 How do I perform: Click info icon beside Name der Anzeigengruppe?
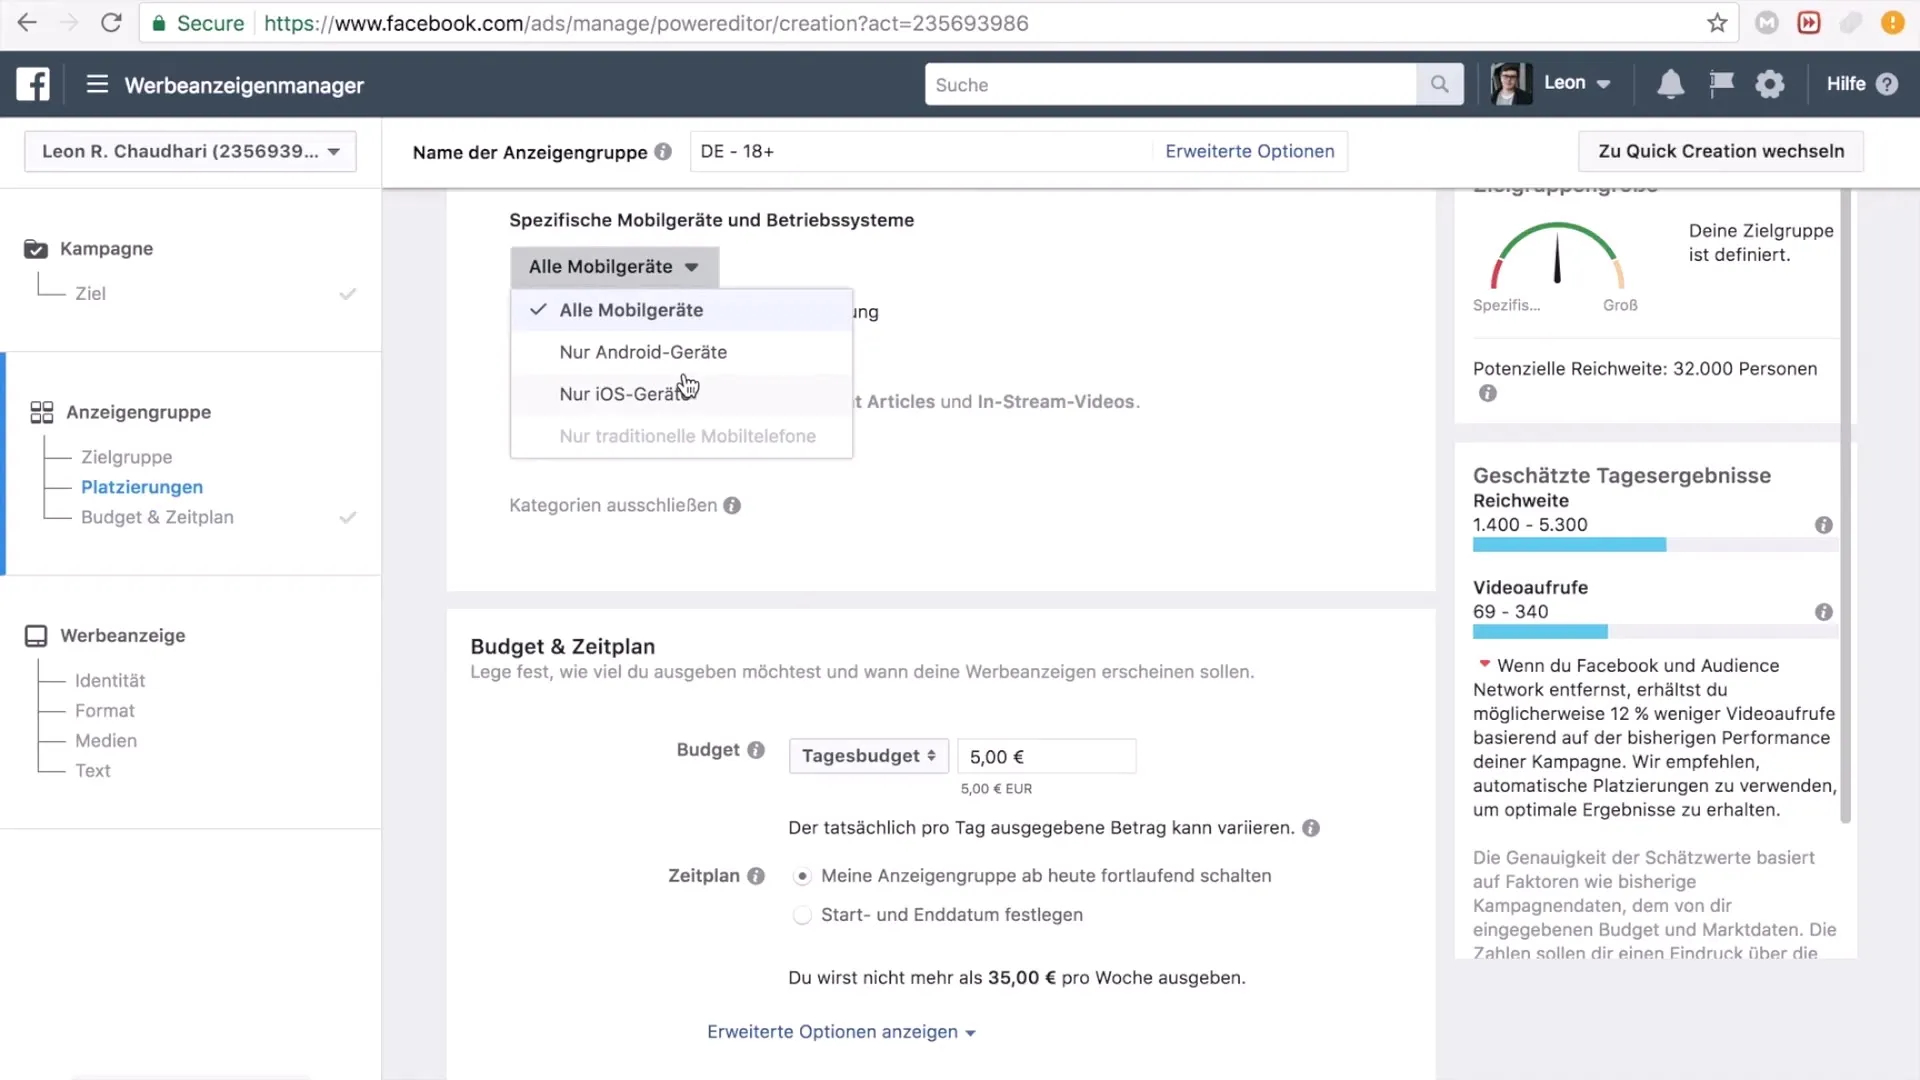pos(663,152)
